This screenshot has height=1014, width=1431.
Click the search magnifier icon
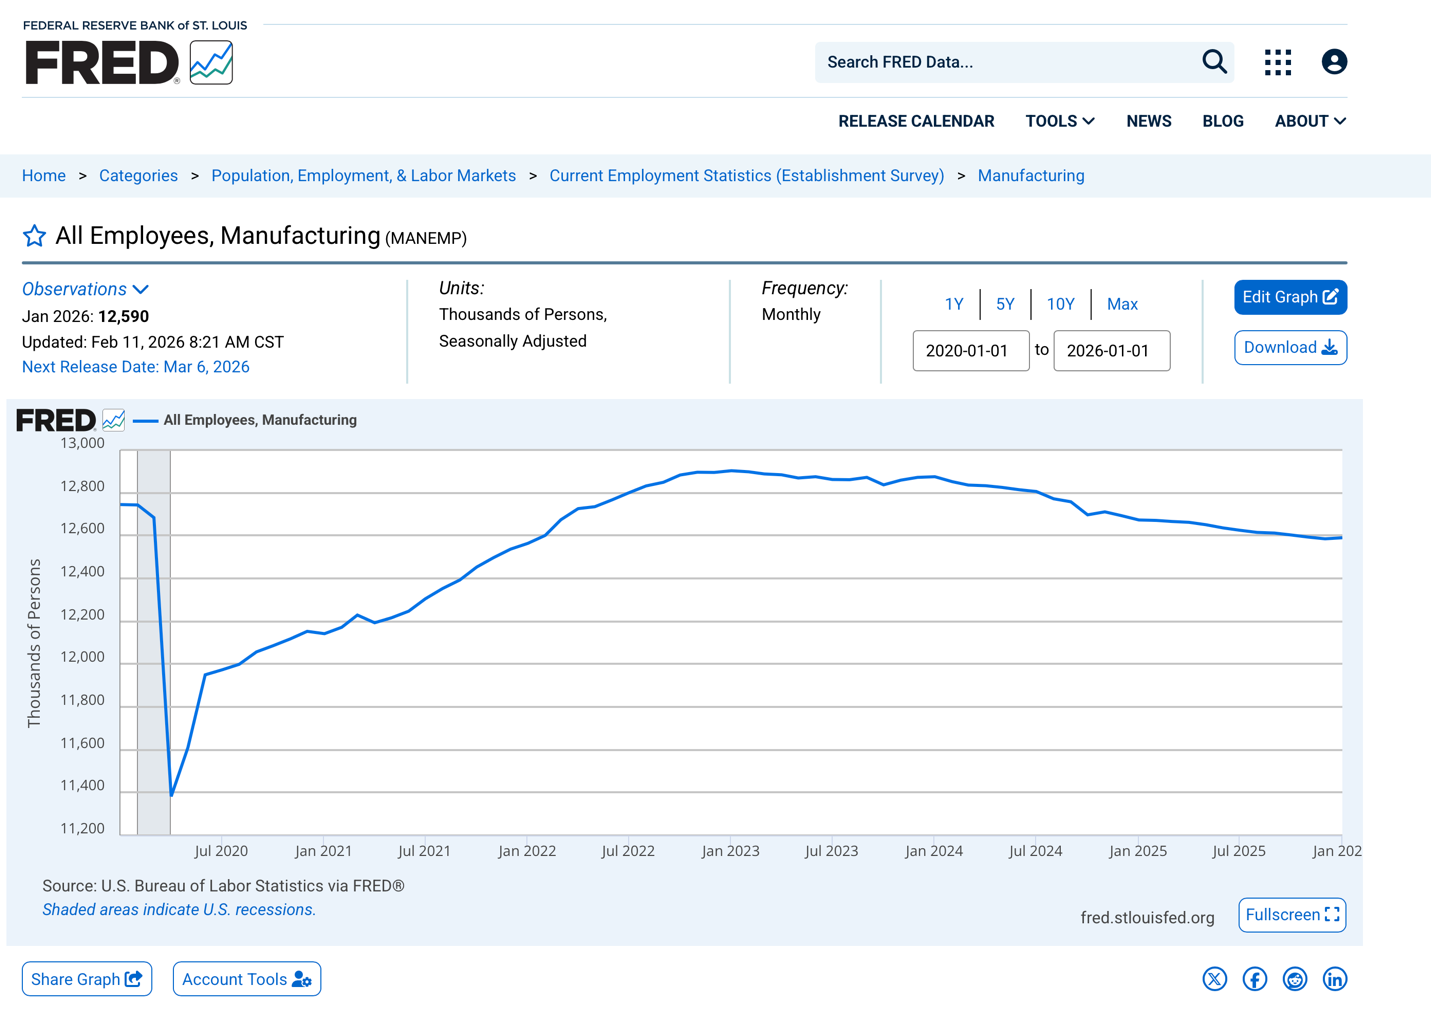(x=1214, y=62)
